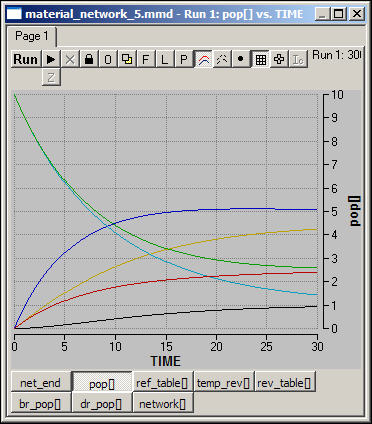The image size is (372, 424).
Task: Click the window title bar icon
Action: [14, 14]
